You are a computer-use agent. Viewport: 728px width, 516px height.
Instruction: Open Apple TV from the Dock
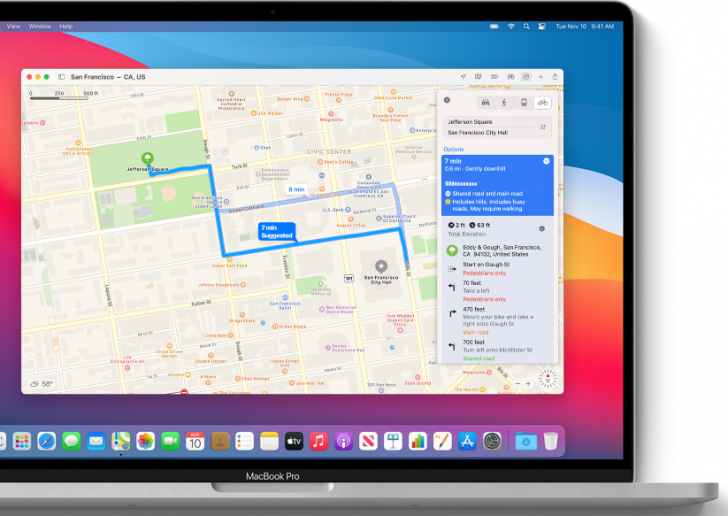tap(294, 441)
